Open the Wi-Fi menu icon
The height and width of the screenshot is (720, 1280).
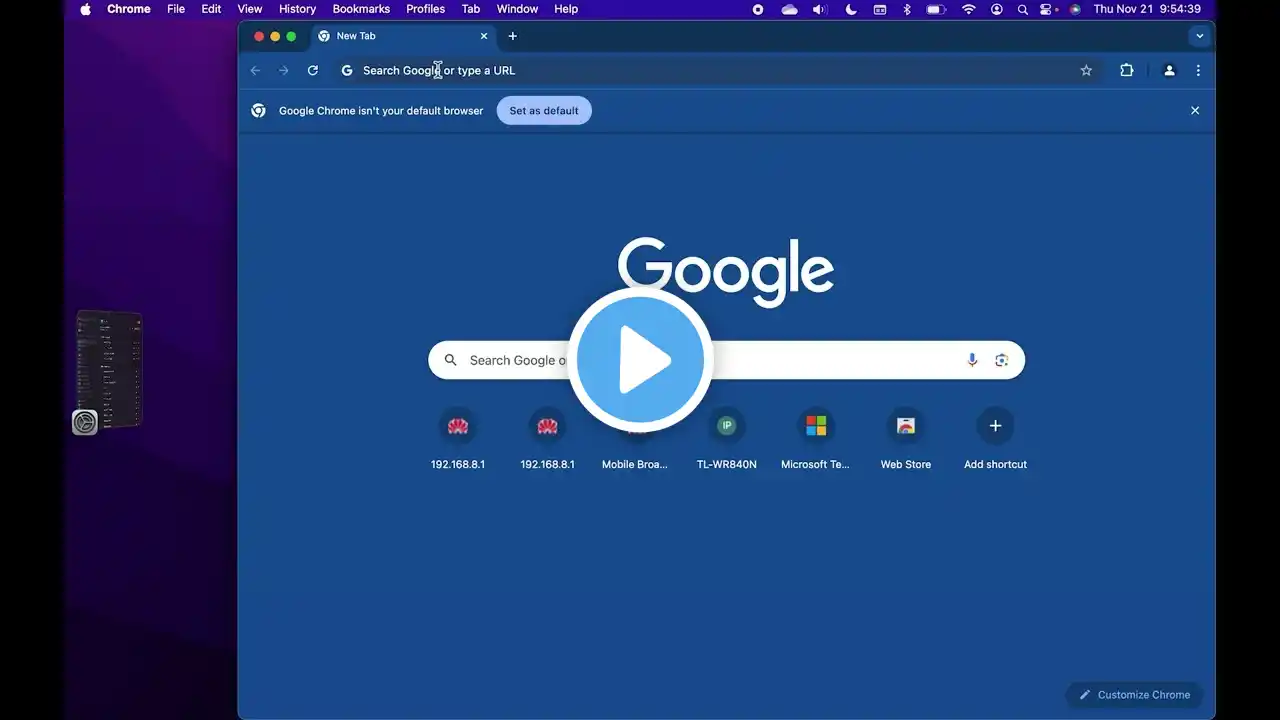pos(968,9)
